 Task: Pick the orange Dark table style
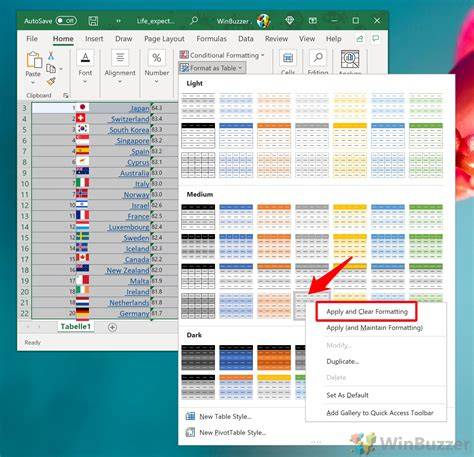point(274,358)
